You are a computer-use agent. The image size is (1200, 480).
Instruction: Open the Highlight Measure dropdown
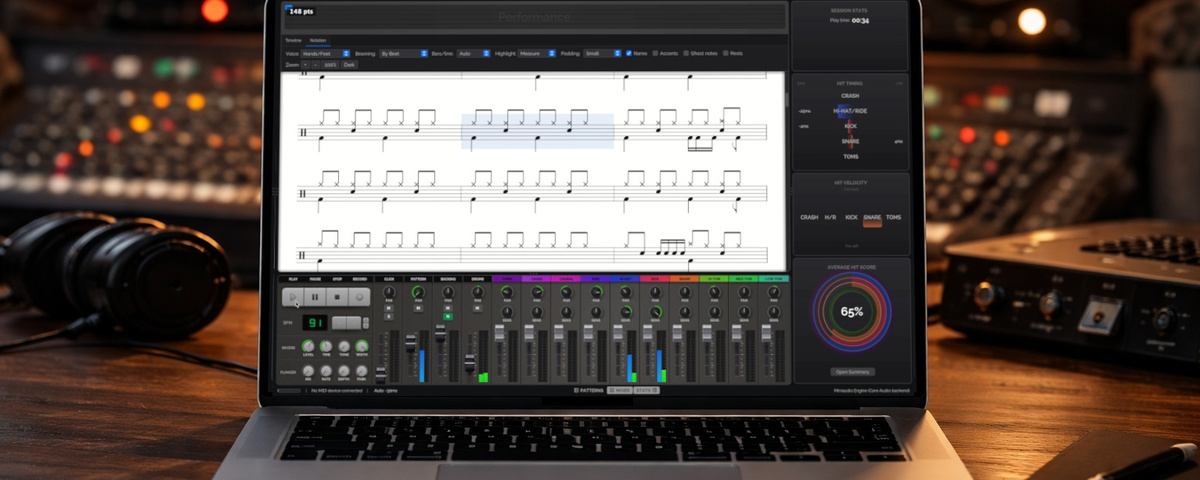tap(537, 53)
